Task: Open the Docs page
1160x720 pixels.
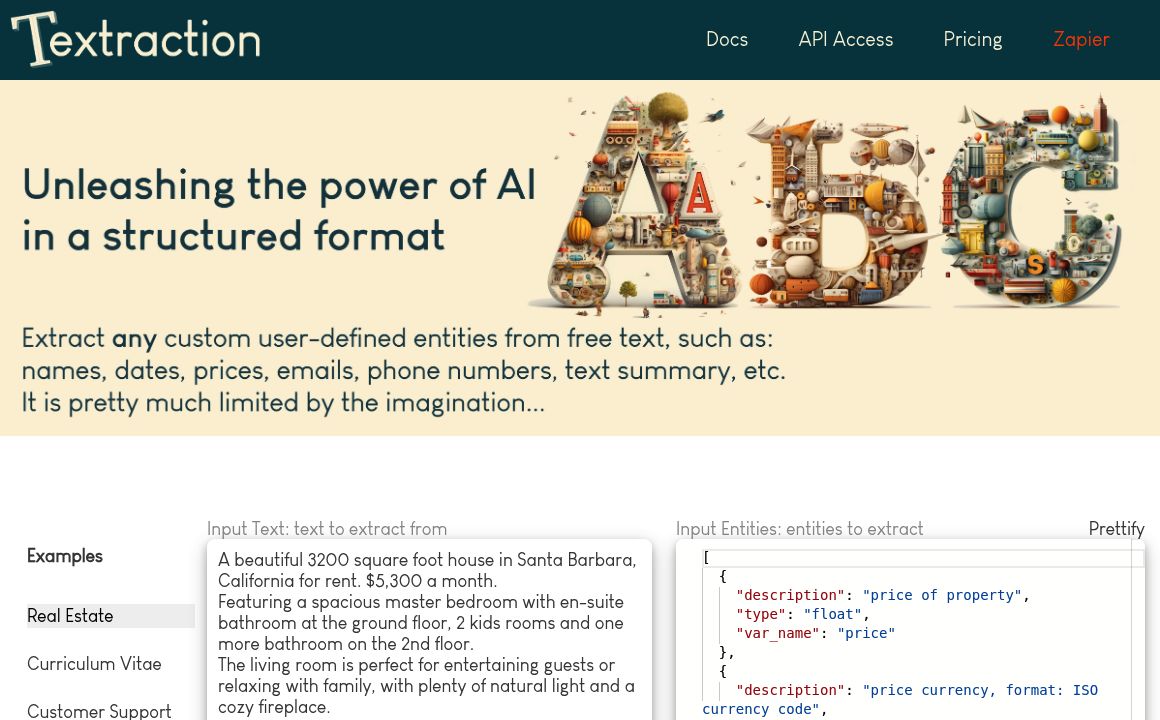Action: coord(726,39)
